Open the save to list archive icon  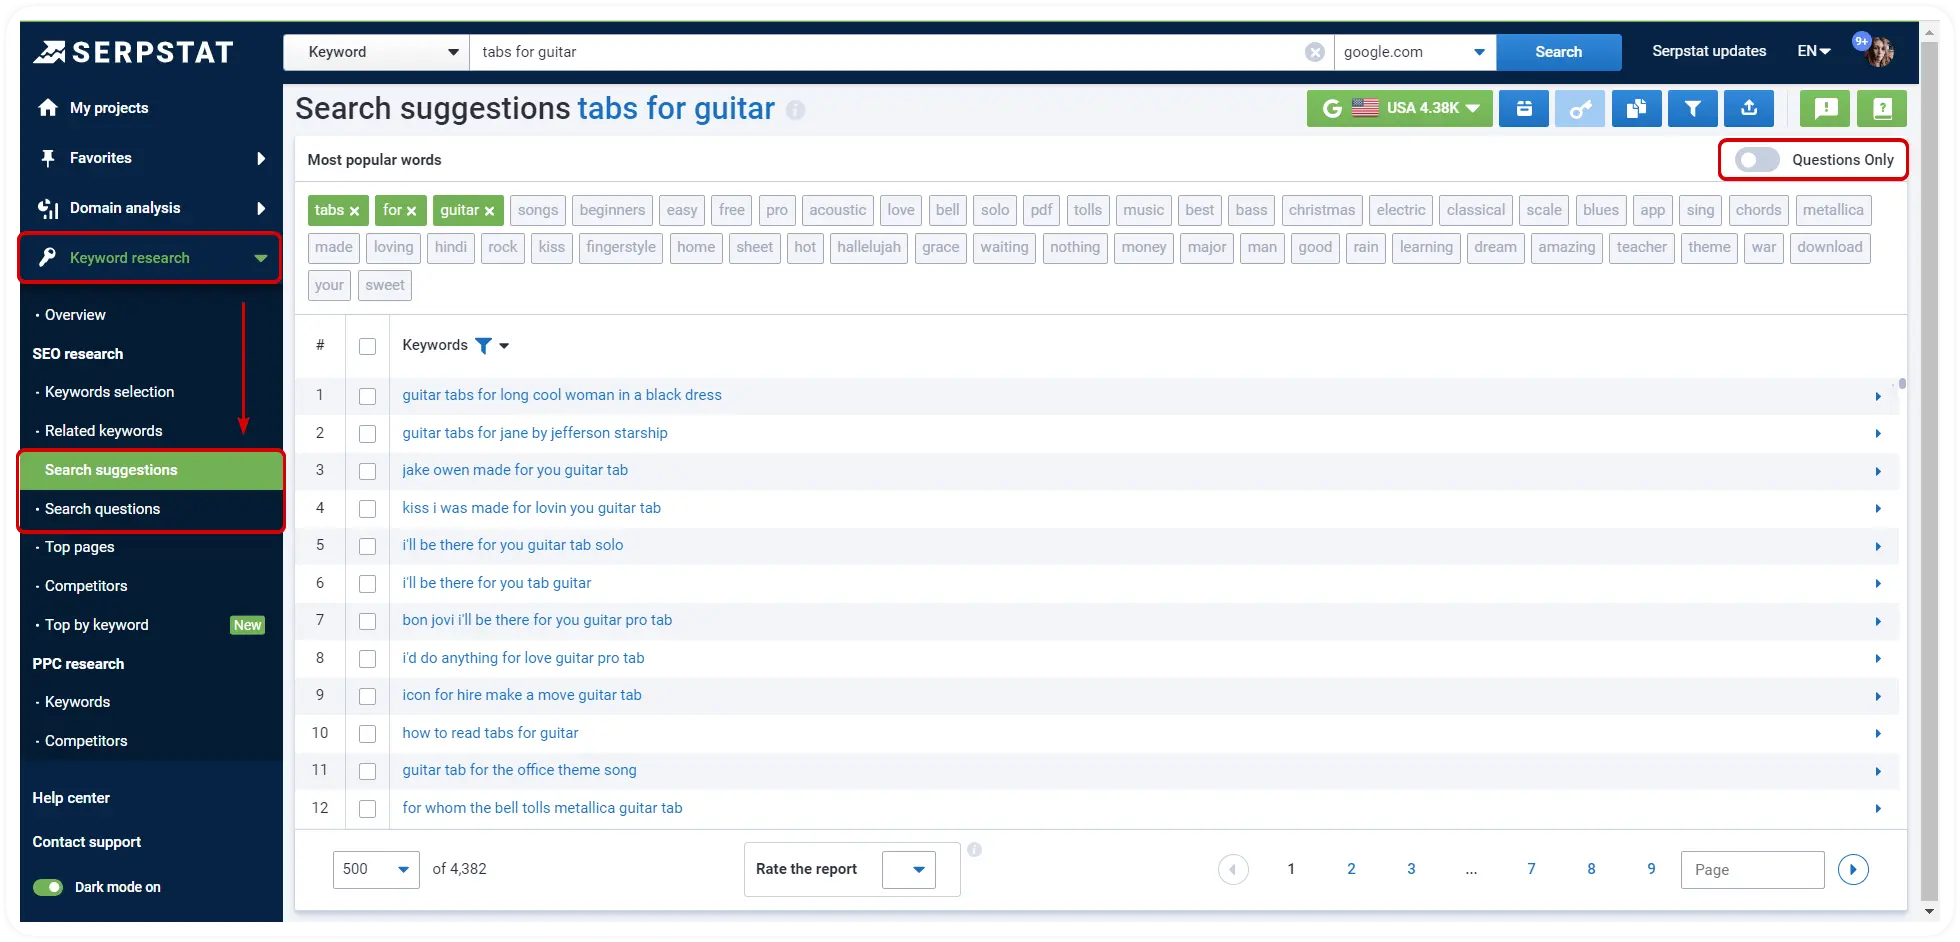1523,108
